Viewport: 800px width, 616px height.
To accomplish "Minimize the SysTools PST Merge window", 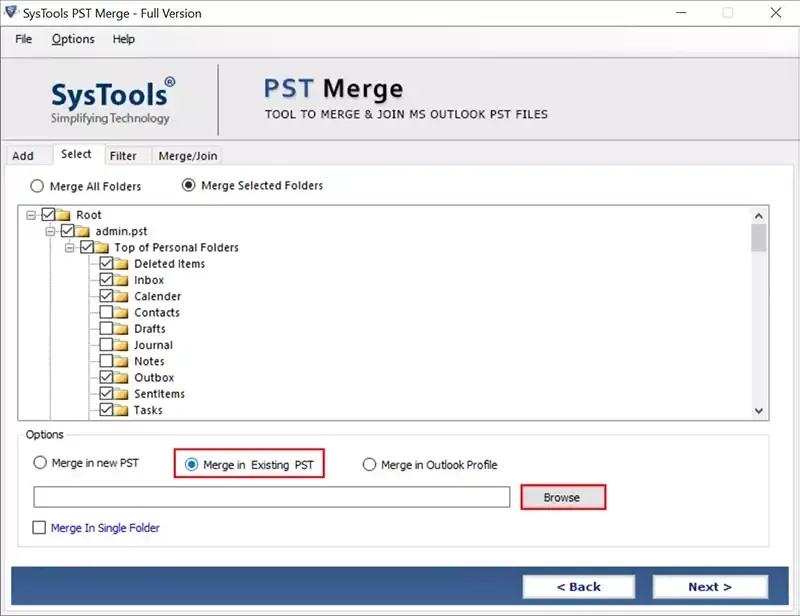I will 681,13.
